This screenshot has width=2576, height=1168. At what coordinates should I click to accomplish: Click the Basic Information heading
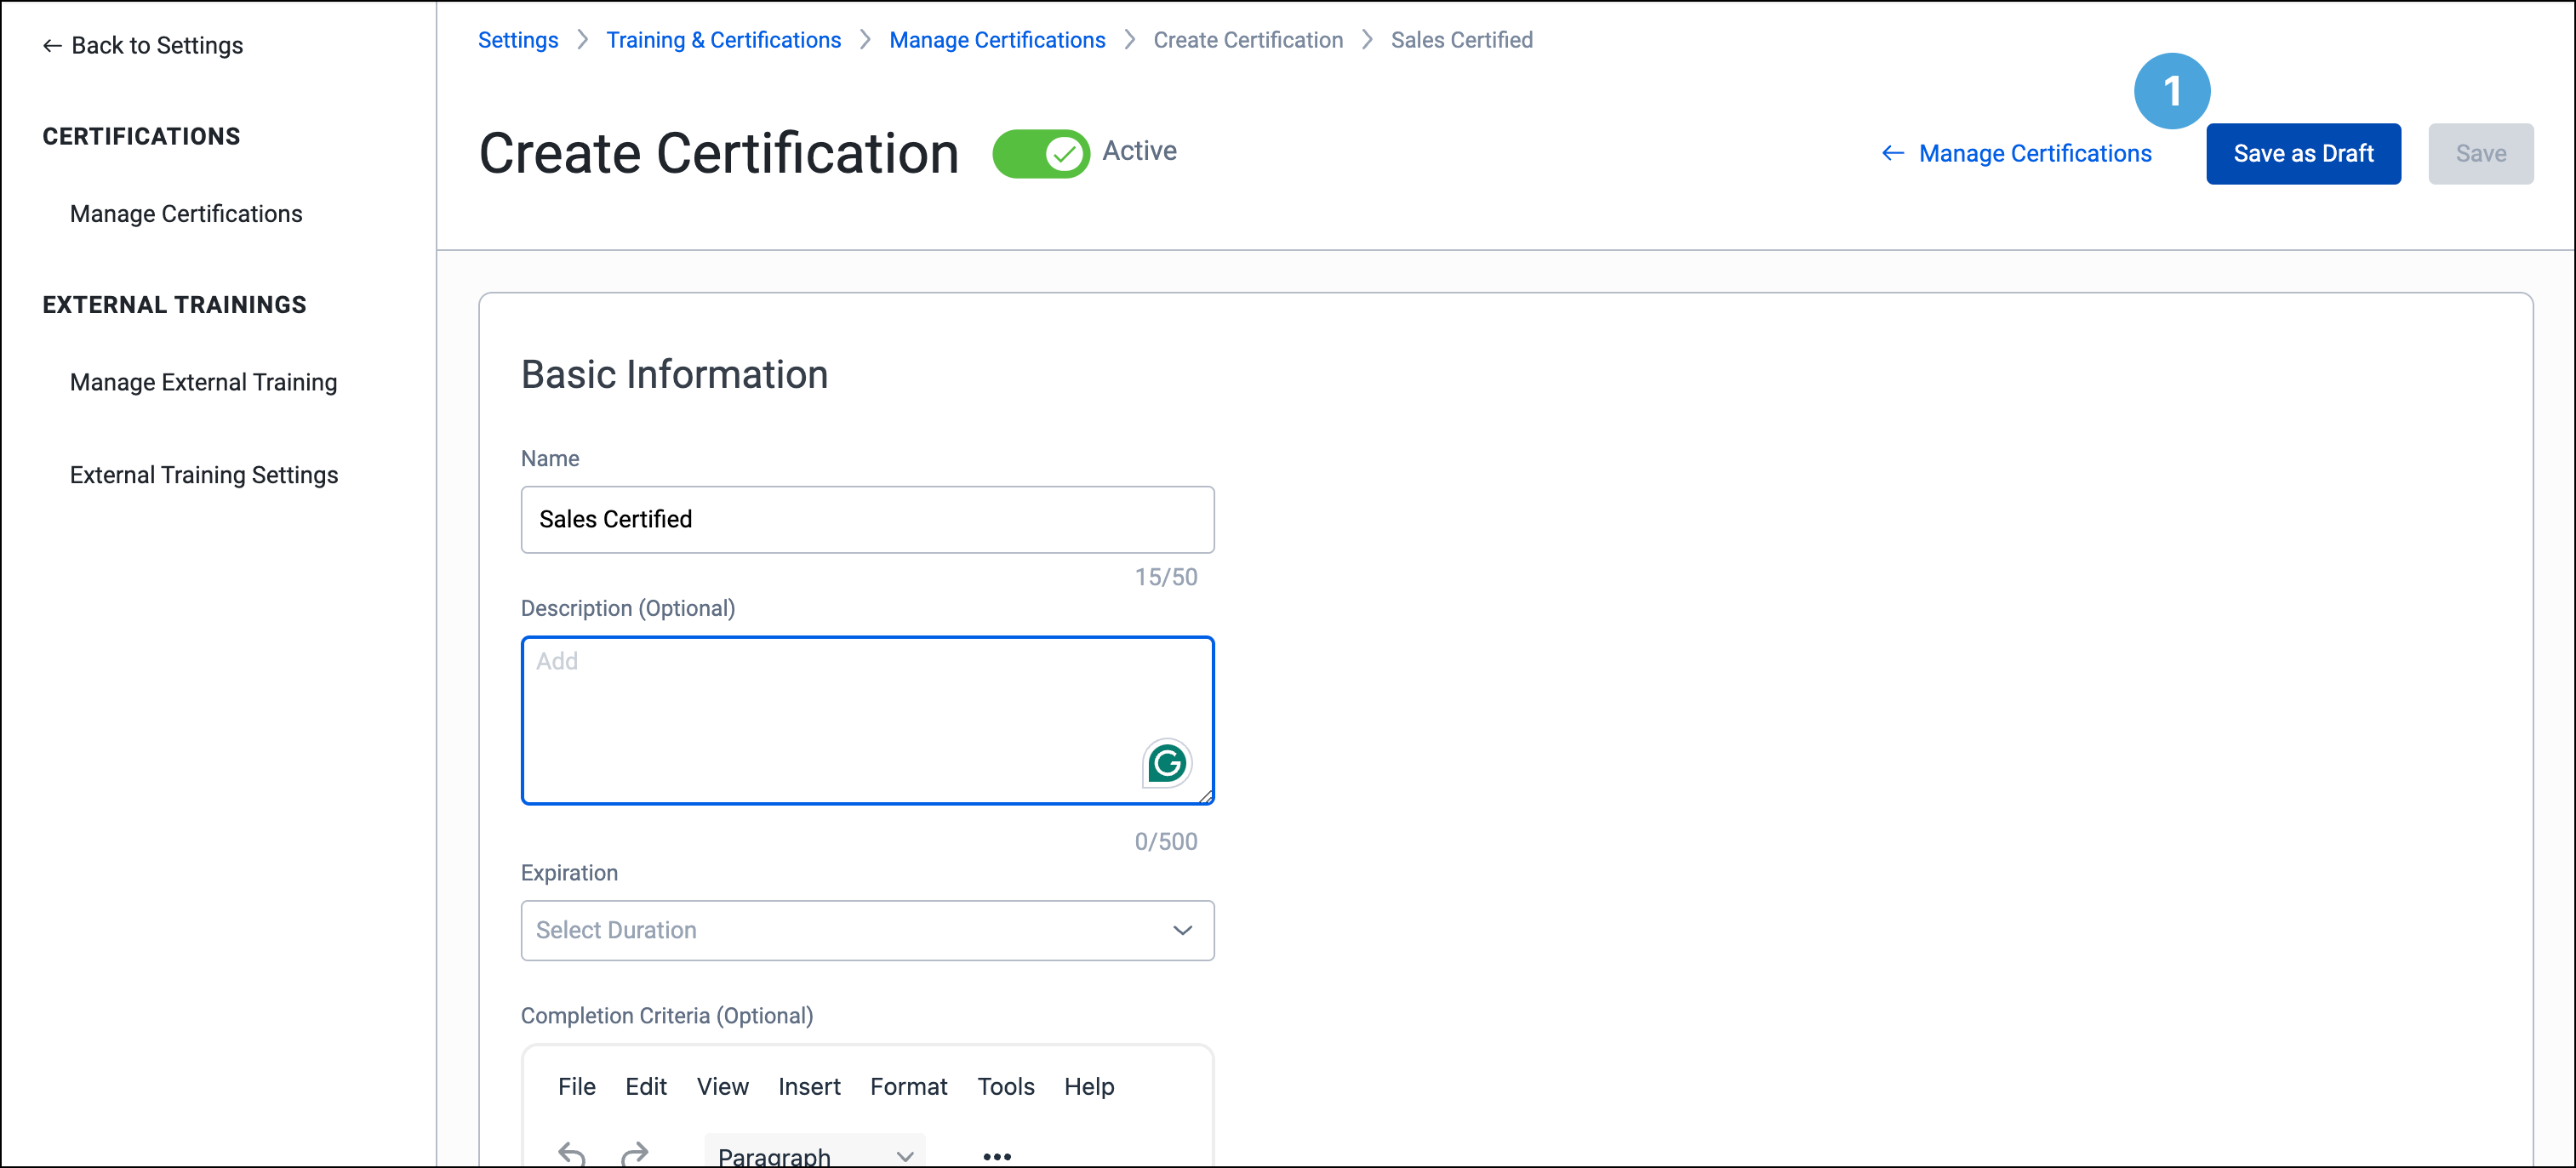(674, 375)
